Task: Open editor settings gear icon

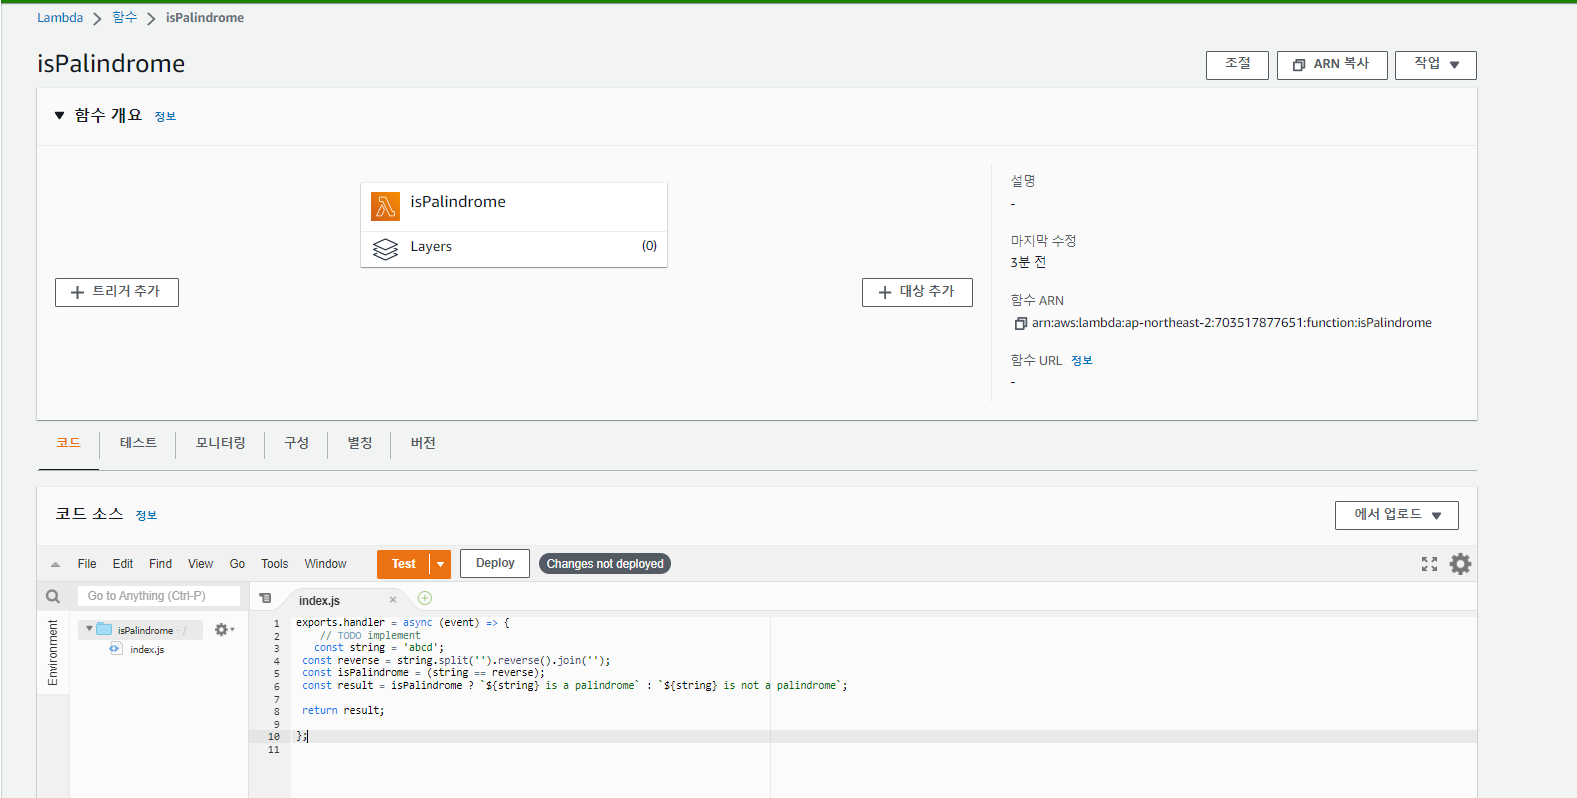Action: [1460, 564]
